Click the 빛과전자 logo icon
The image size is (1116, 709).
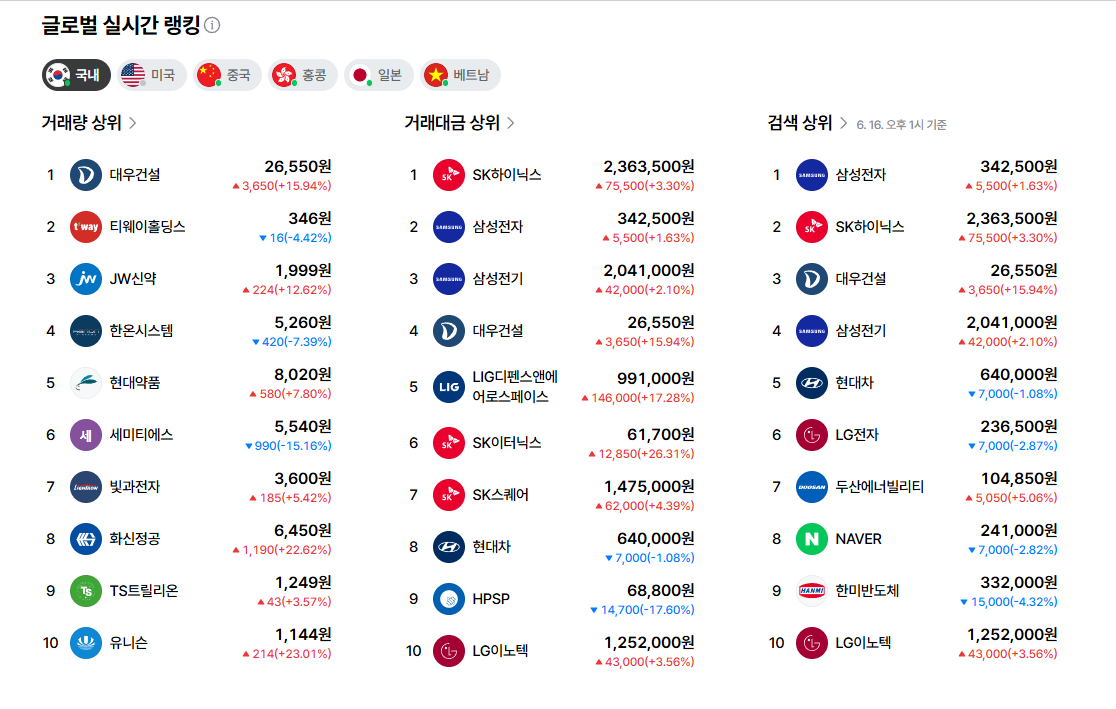[x=86, y=487]
